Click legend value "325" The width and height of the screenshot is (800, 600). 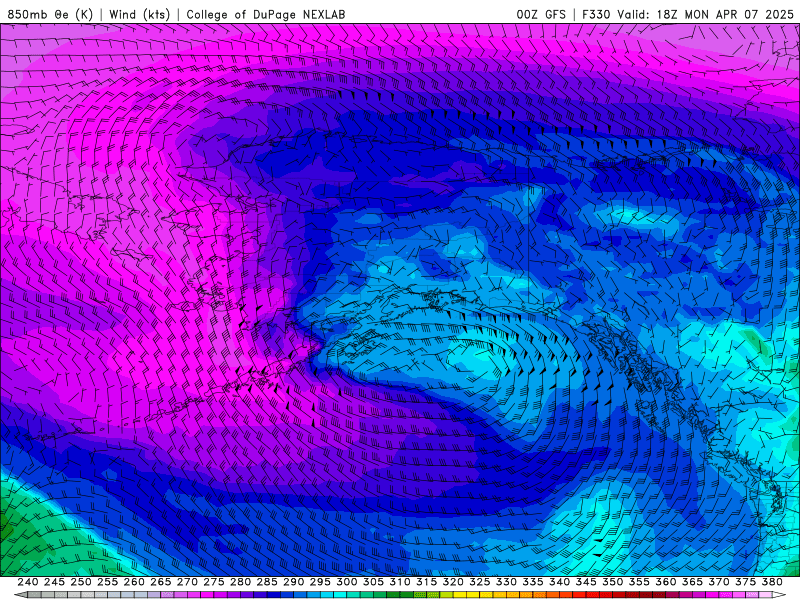480,582
